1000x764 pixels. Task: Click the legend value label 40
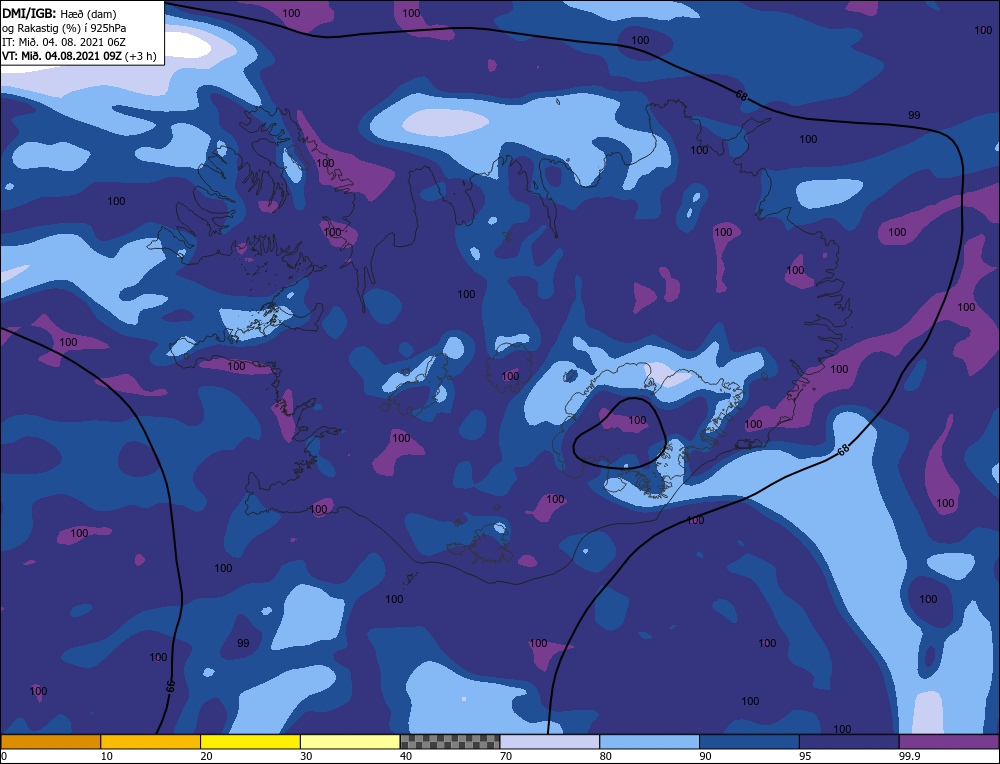pos(406,756)
